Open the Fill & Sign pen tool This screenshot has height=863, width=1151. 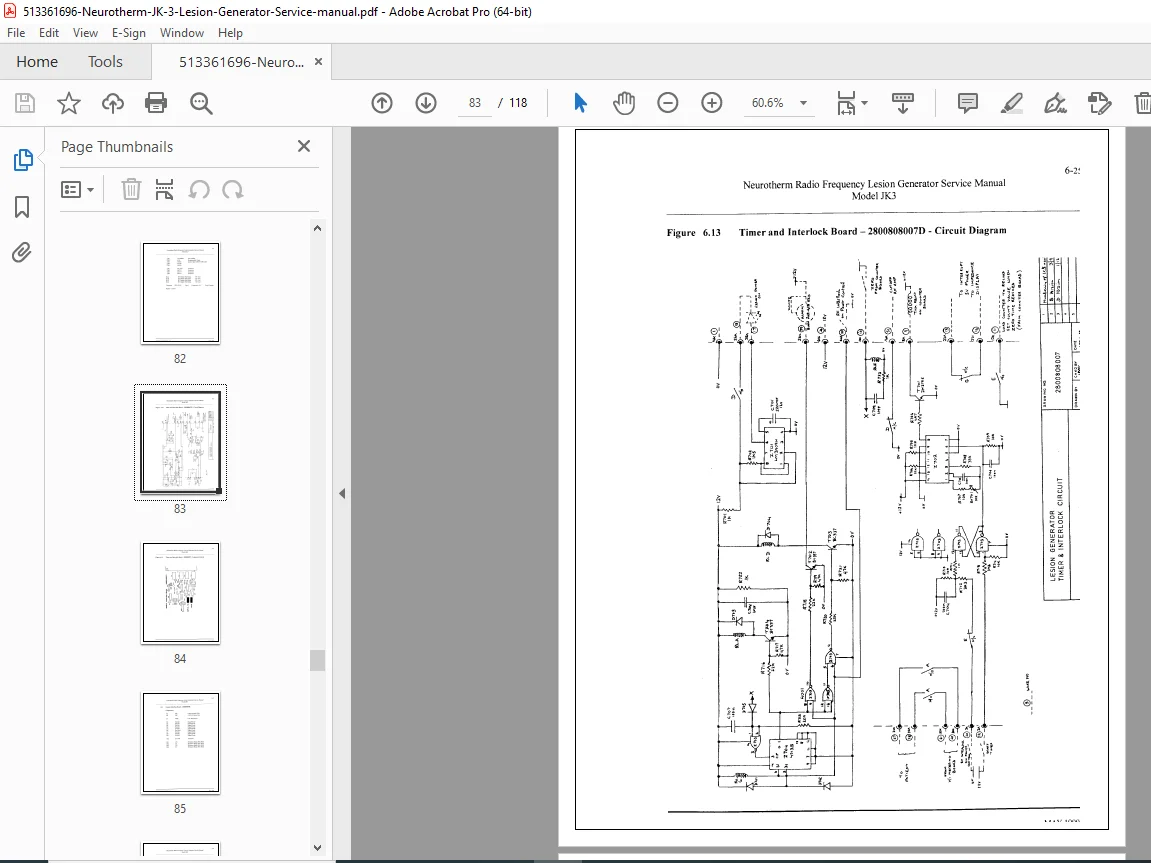click(x=1056, y=103)
